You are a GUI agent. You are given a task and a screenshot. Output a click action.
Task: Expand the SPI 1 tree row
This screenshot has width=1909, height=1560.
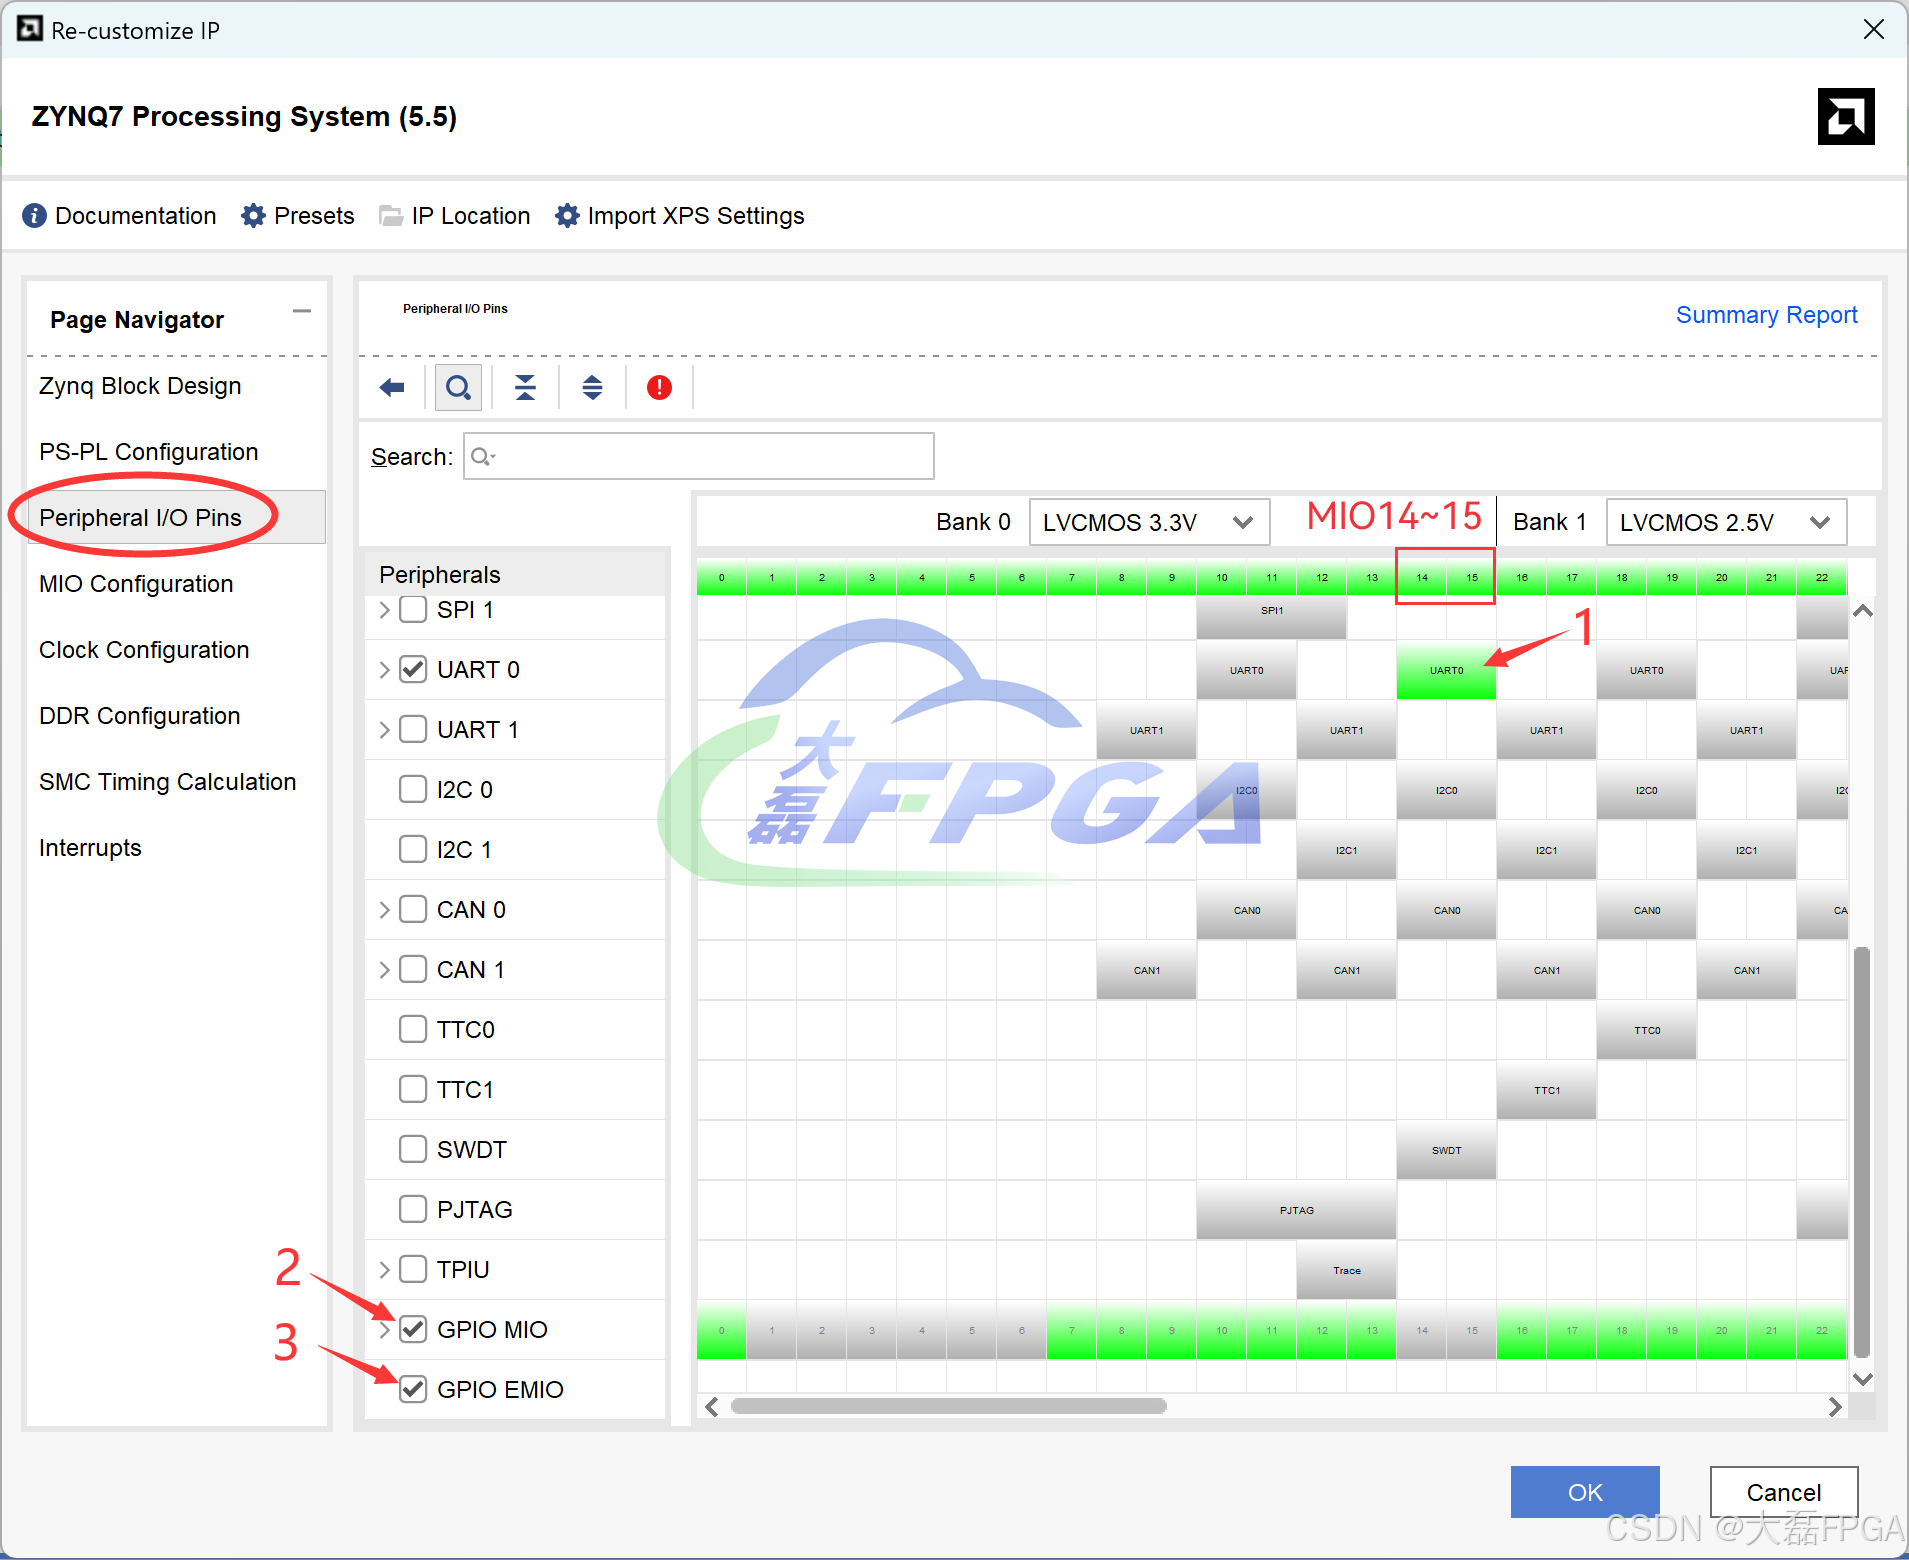coord(384,609)
